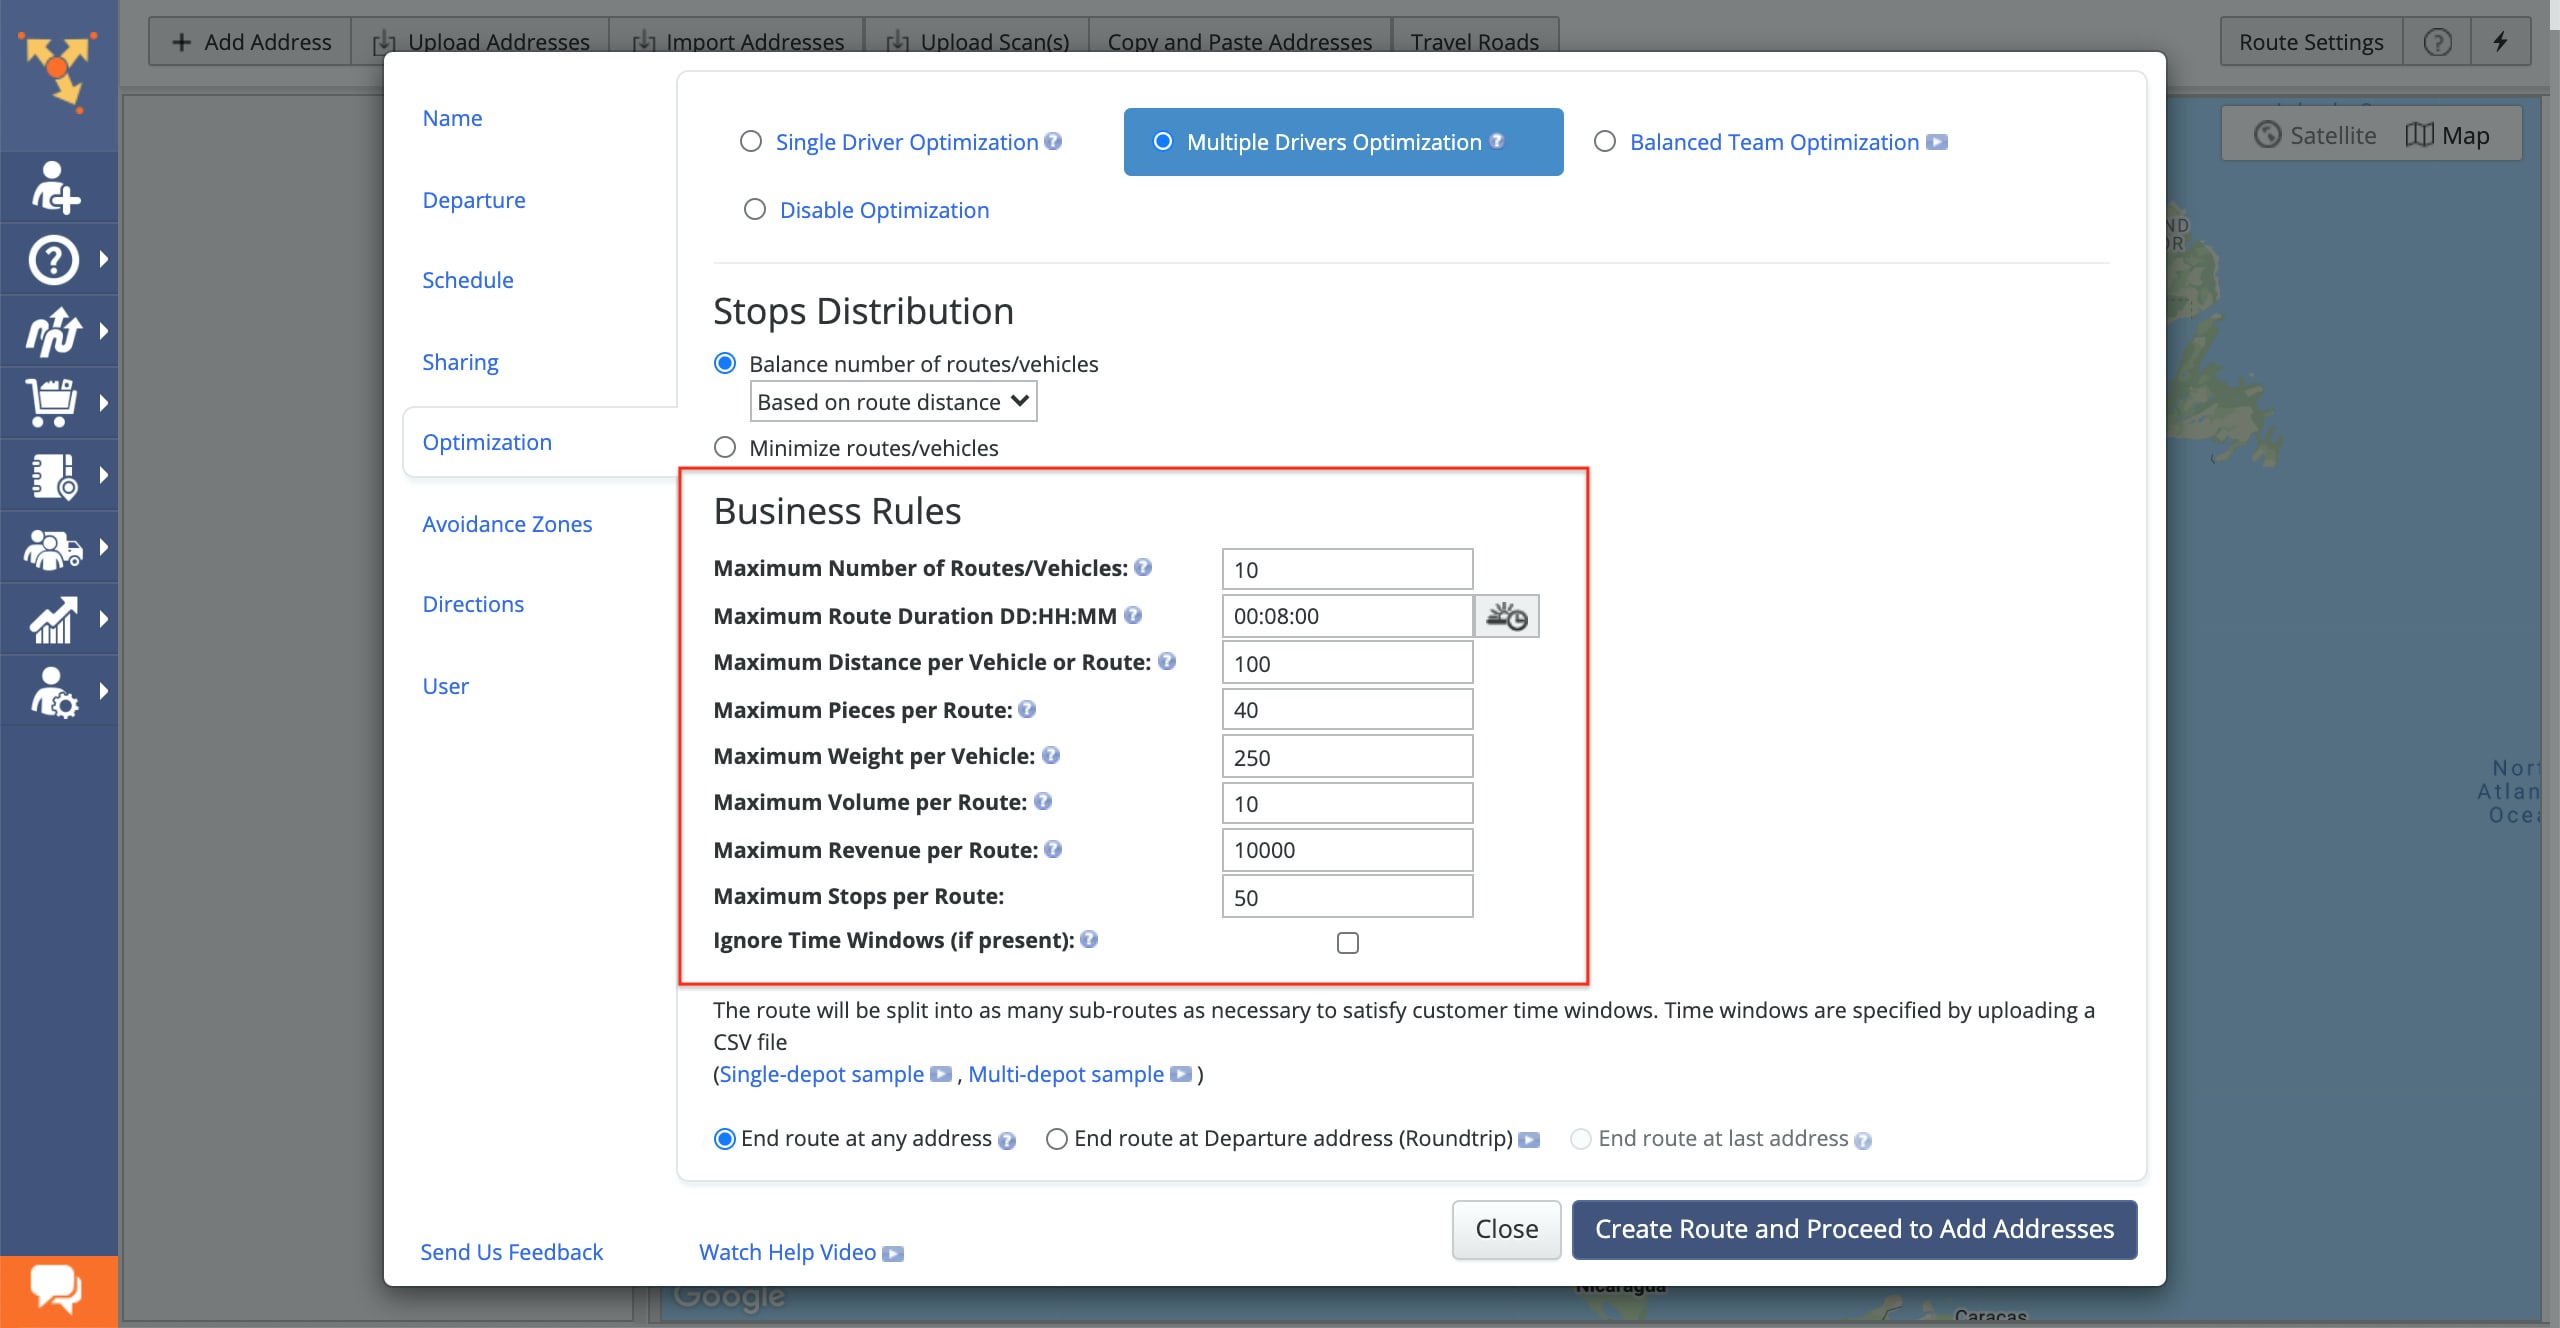2560x1328 pixels.
Task: Open the Schedule settings tab
Action: coord(468,280)
